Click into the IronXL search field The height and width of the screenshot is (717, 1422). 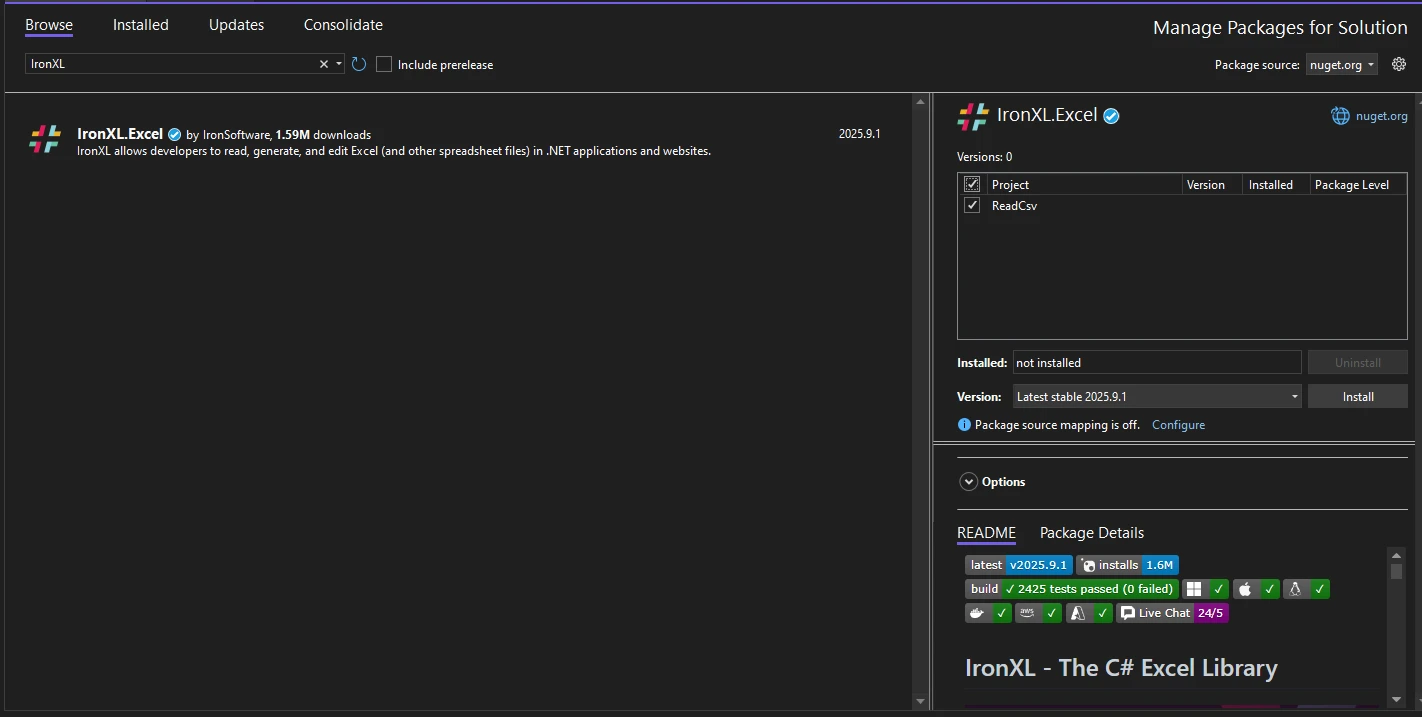170,64
